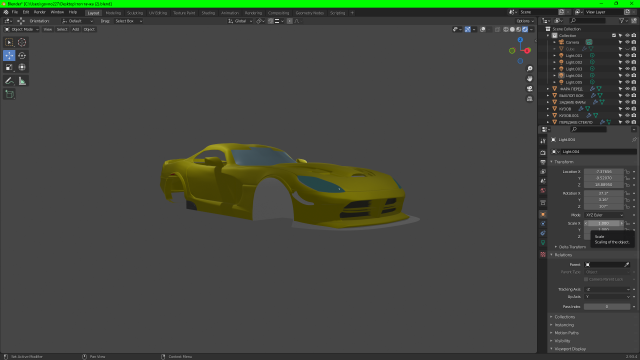The width and height of the screenshot is (640, 360).
Task: Click the Options button in the viewport header
Action: [525, 21]
